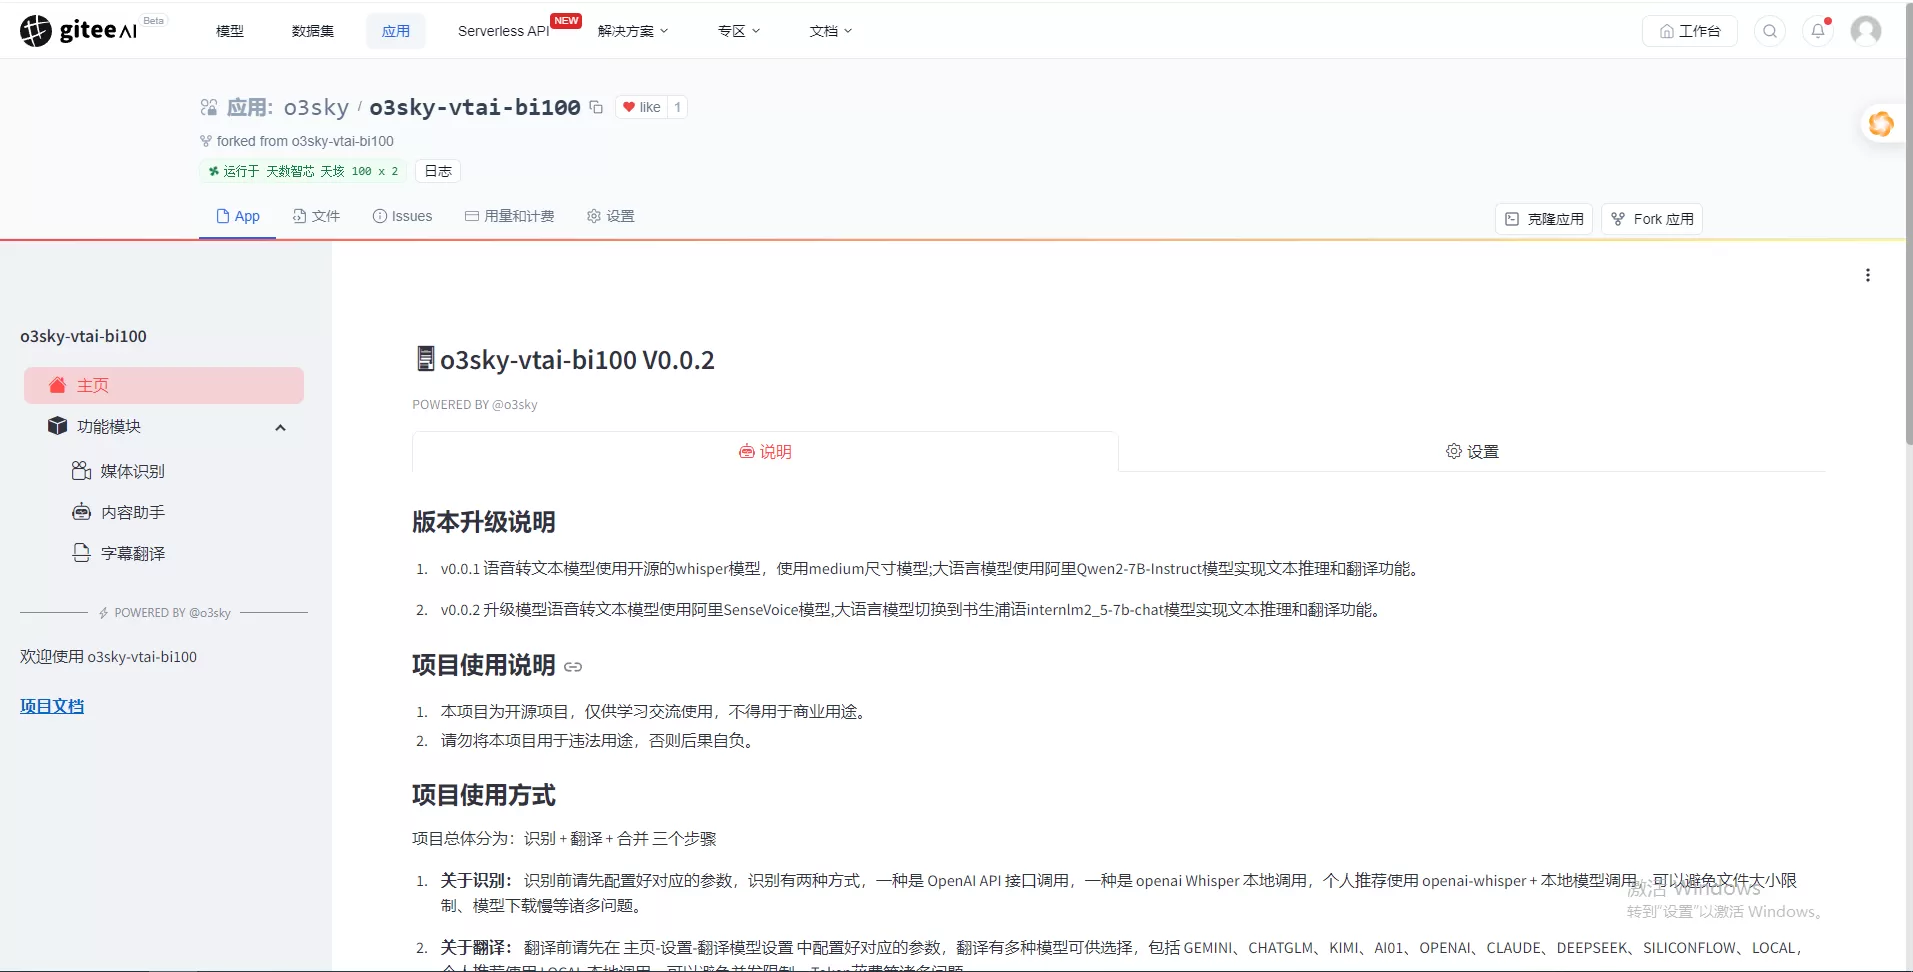Switch to the App tab

point(238,216)
